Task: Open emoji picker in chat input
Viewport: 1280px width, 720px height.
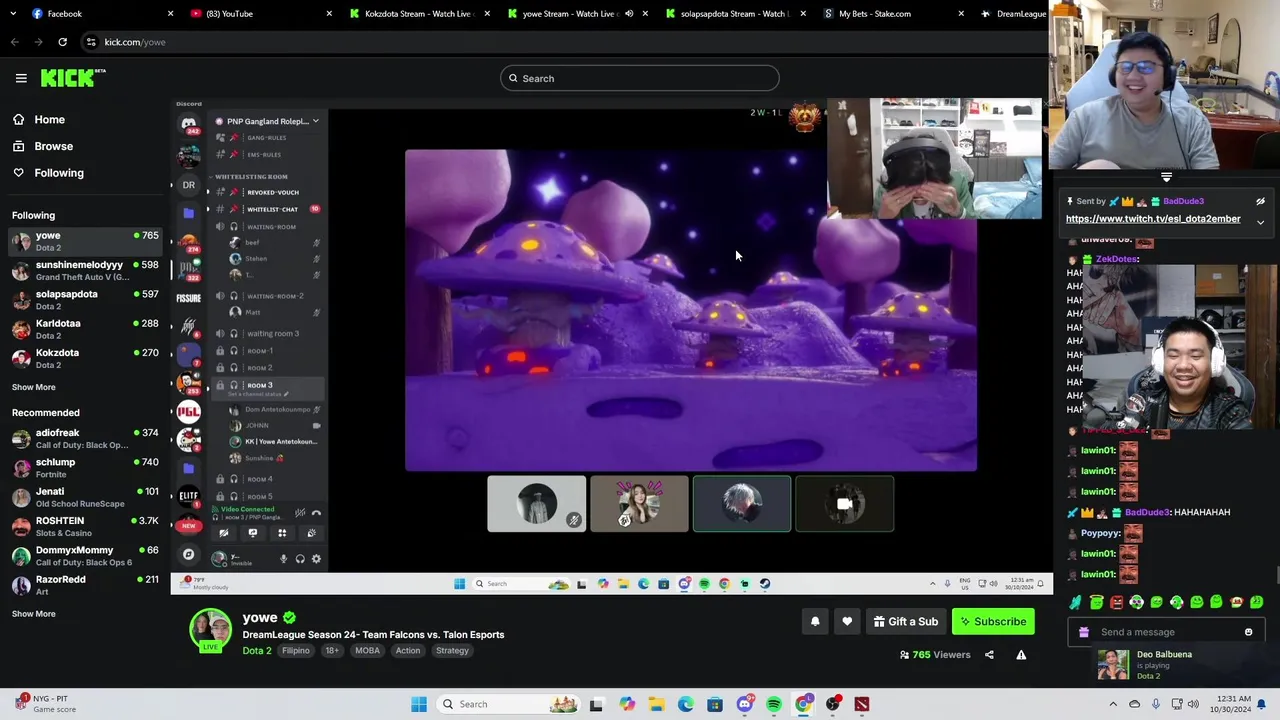Action: [x=1248, y=632]
